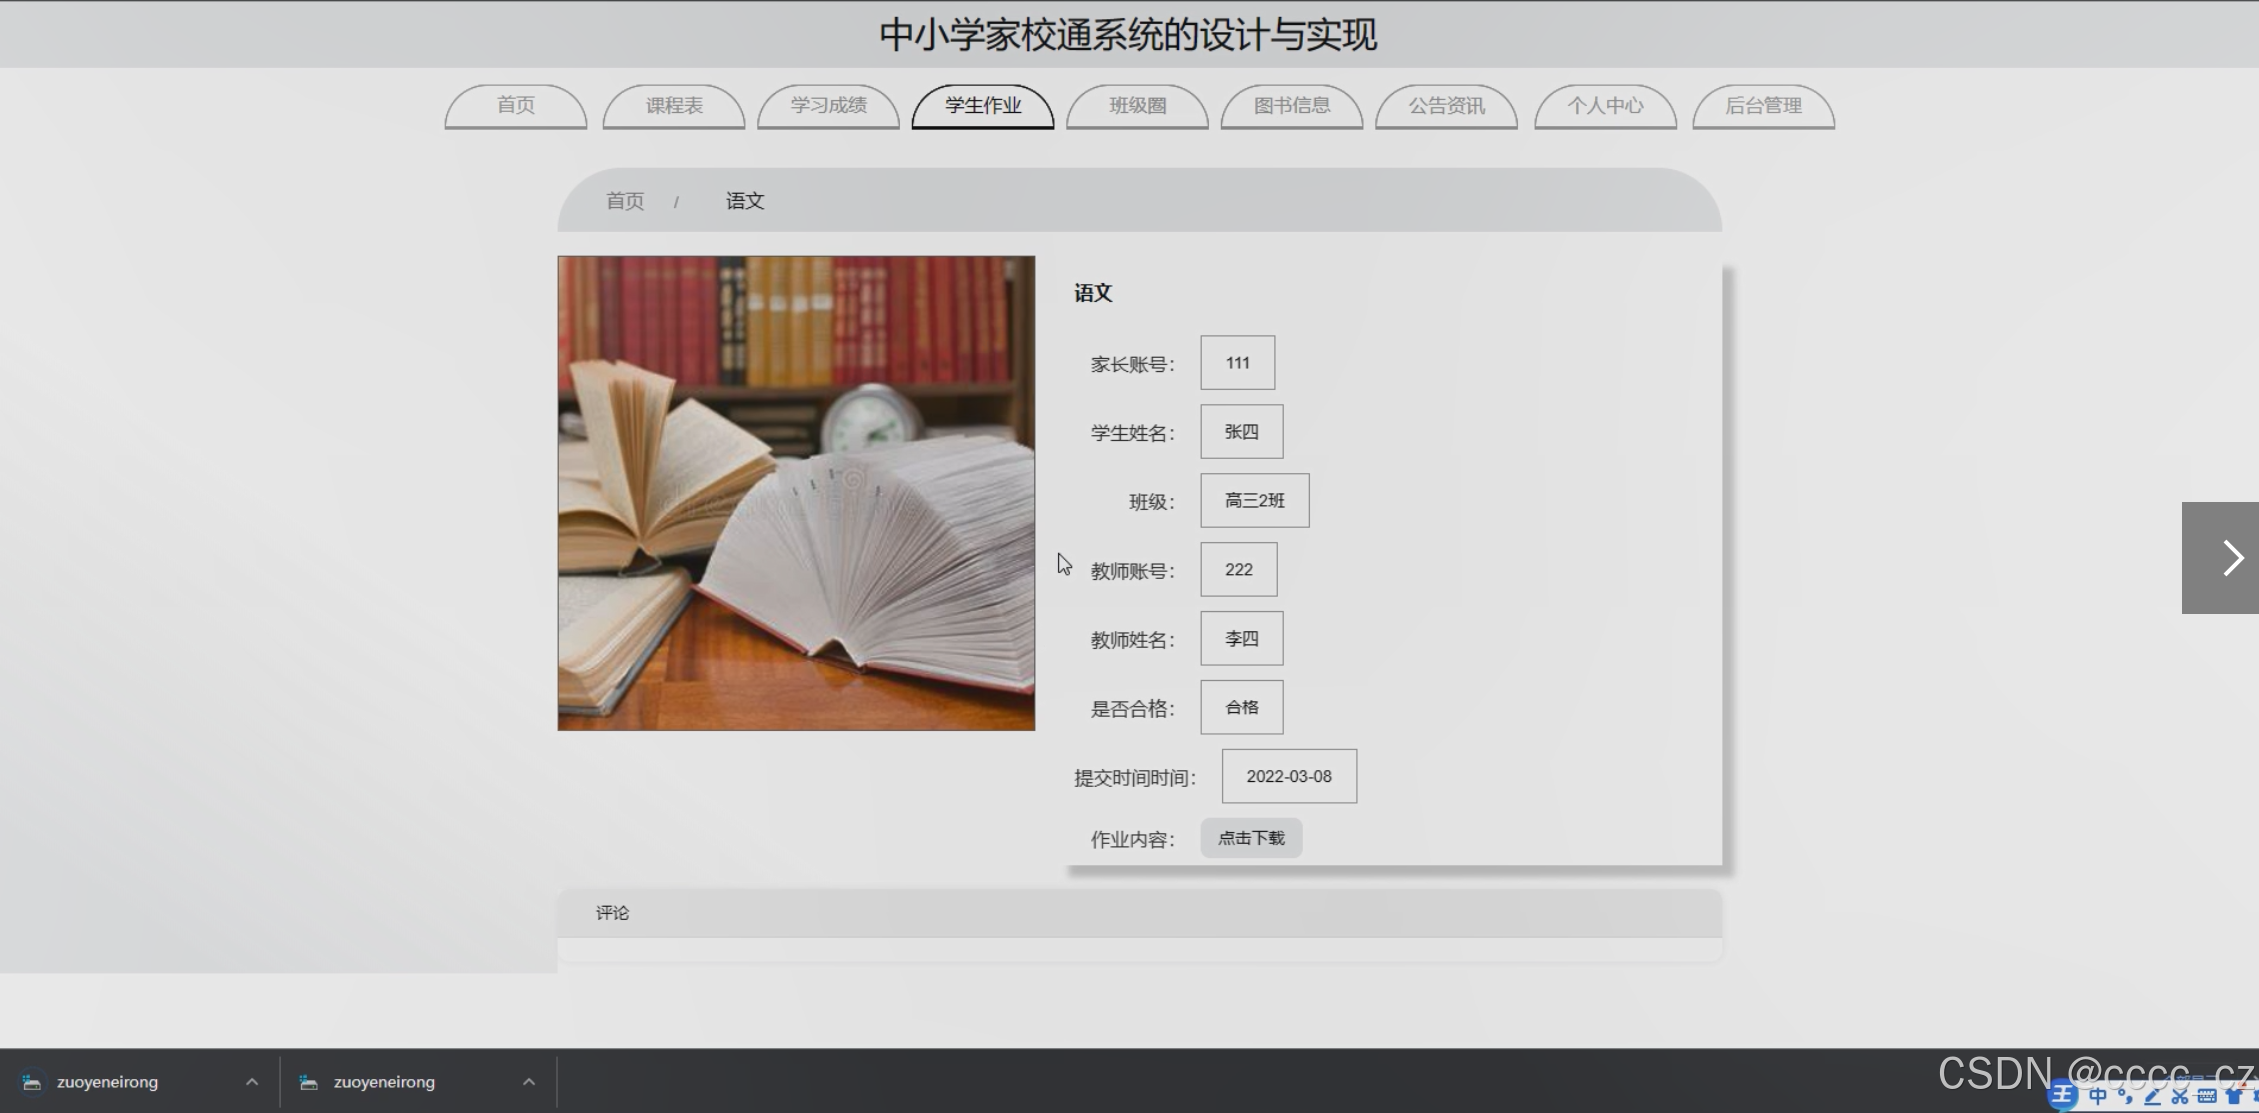Viewport: 2259px width, 1113px height.
Task: Expand second zuoyeneirong download options chevron
Action: point(529,1082)
